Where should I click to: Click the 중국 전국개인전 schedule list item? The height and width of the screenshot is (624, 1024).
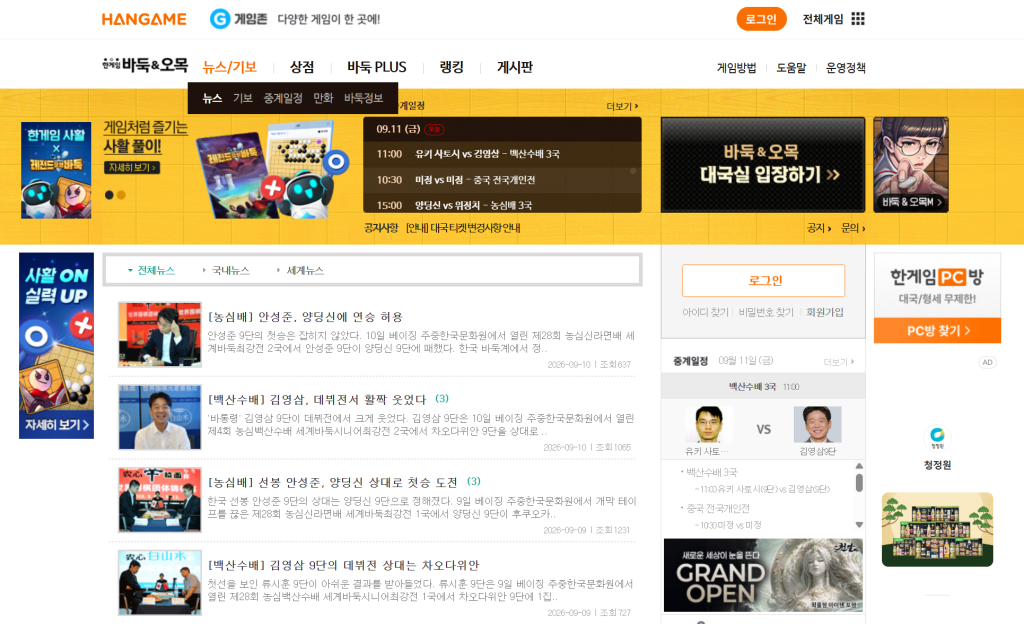718,508
